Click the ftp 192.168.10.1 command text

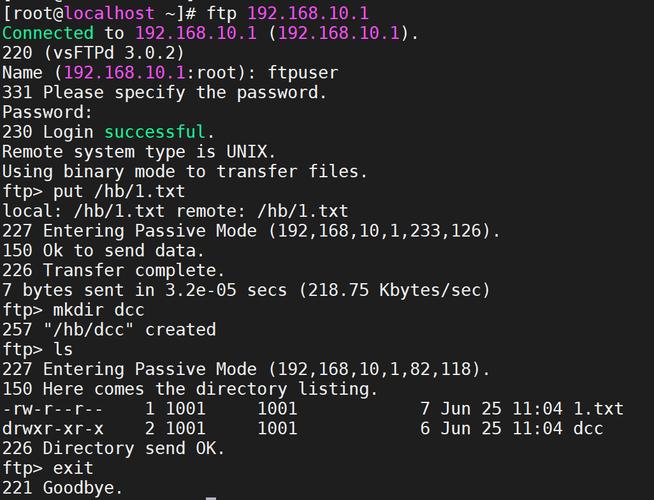tap(288, 13)
